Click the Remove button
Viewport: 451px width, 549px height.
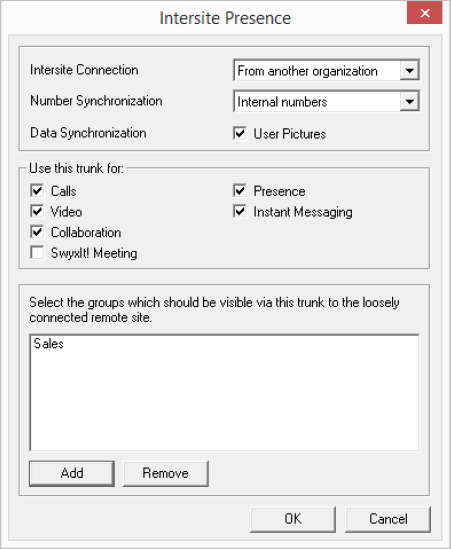pyautogui.click(x=166, y=473)
